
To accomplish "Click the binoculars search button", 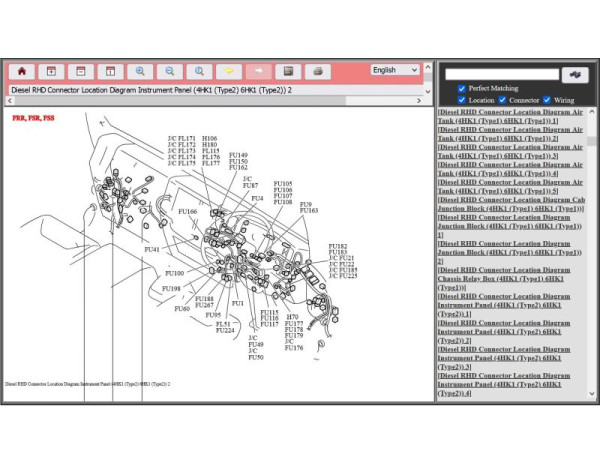I will pos(575,74).
